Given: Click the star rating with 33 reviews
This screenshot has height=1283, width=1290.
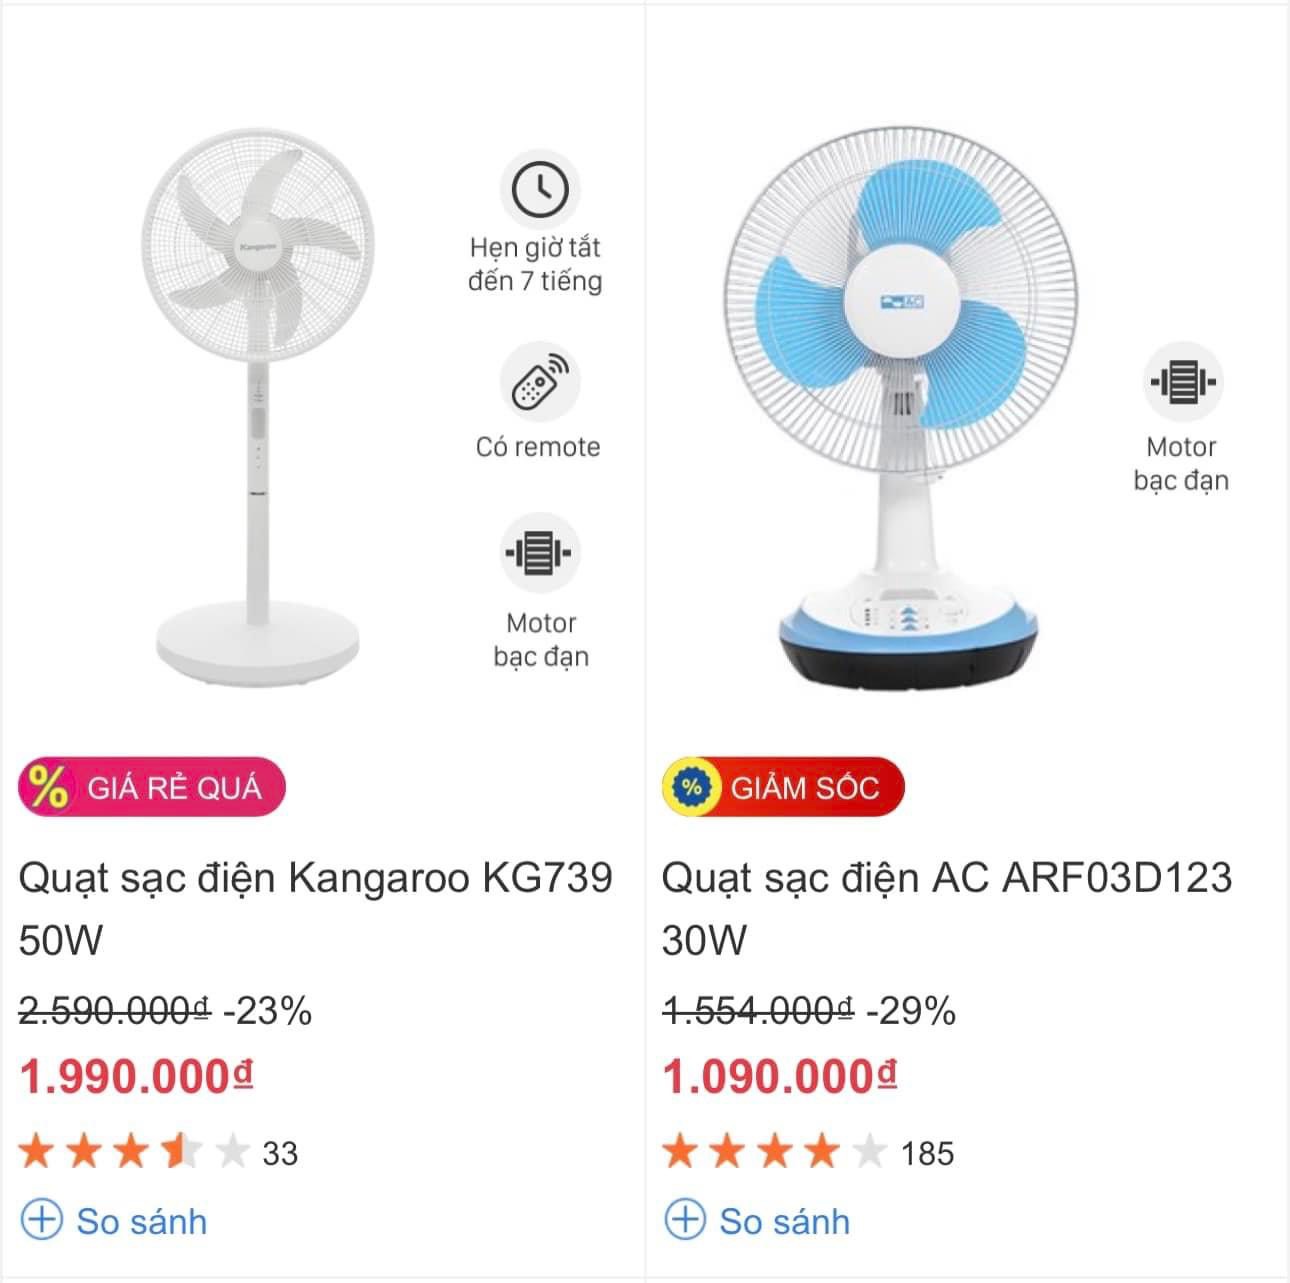Looking at the screenshot, I should coord(133,1153).
